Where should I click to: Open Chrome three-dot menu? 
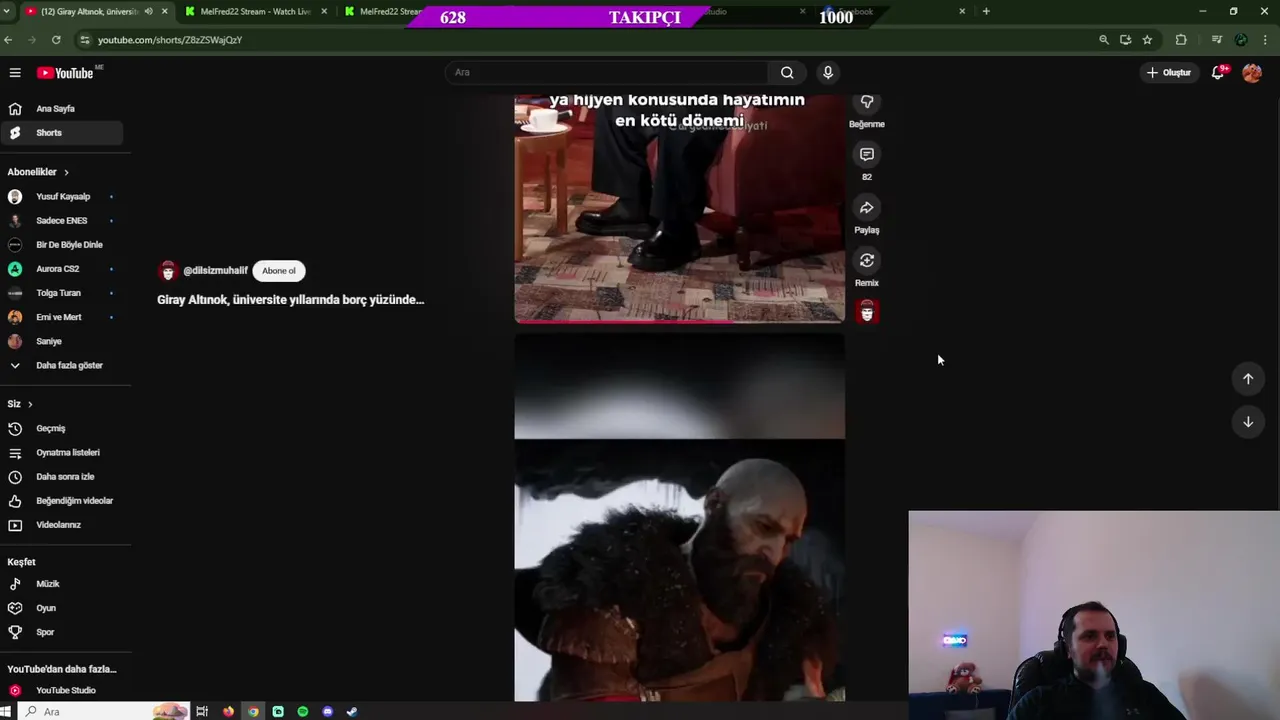click(x=1264, y=40)
